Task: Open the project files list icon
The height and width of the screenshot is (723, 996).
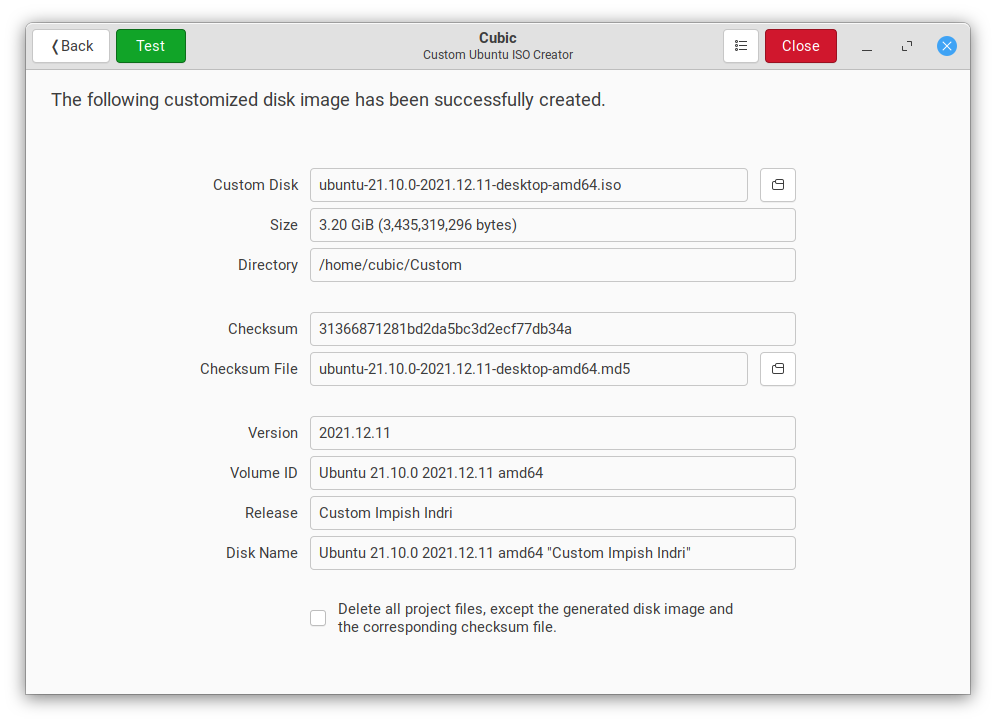Action: (x=741, y=46)
